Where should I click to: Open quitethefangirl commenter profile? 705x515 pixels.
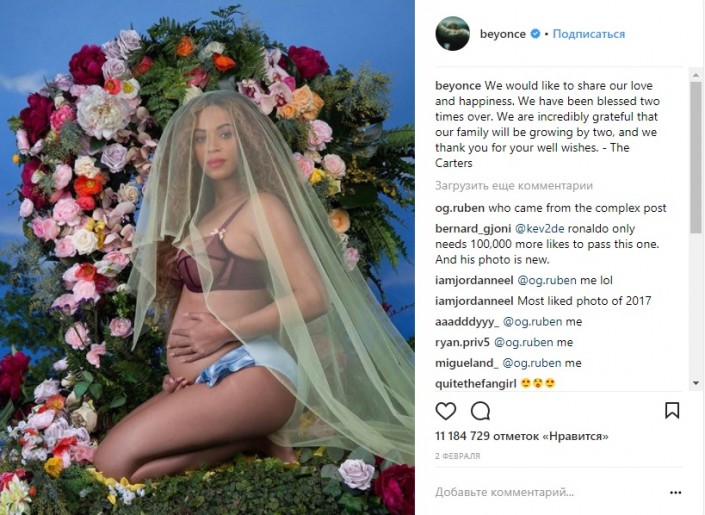(x=476, y=384)
